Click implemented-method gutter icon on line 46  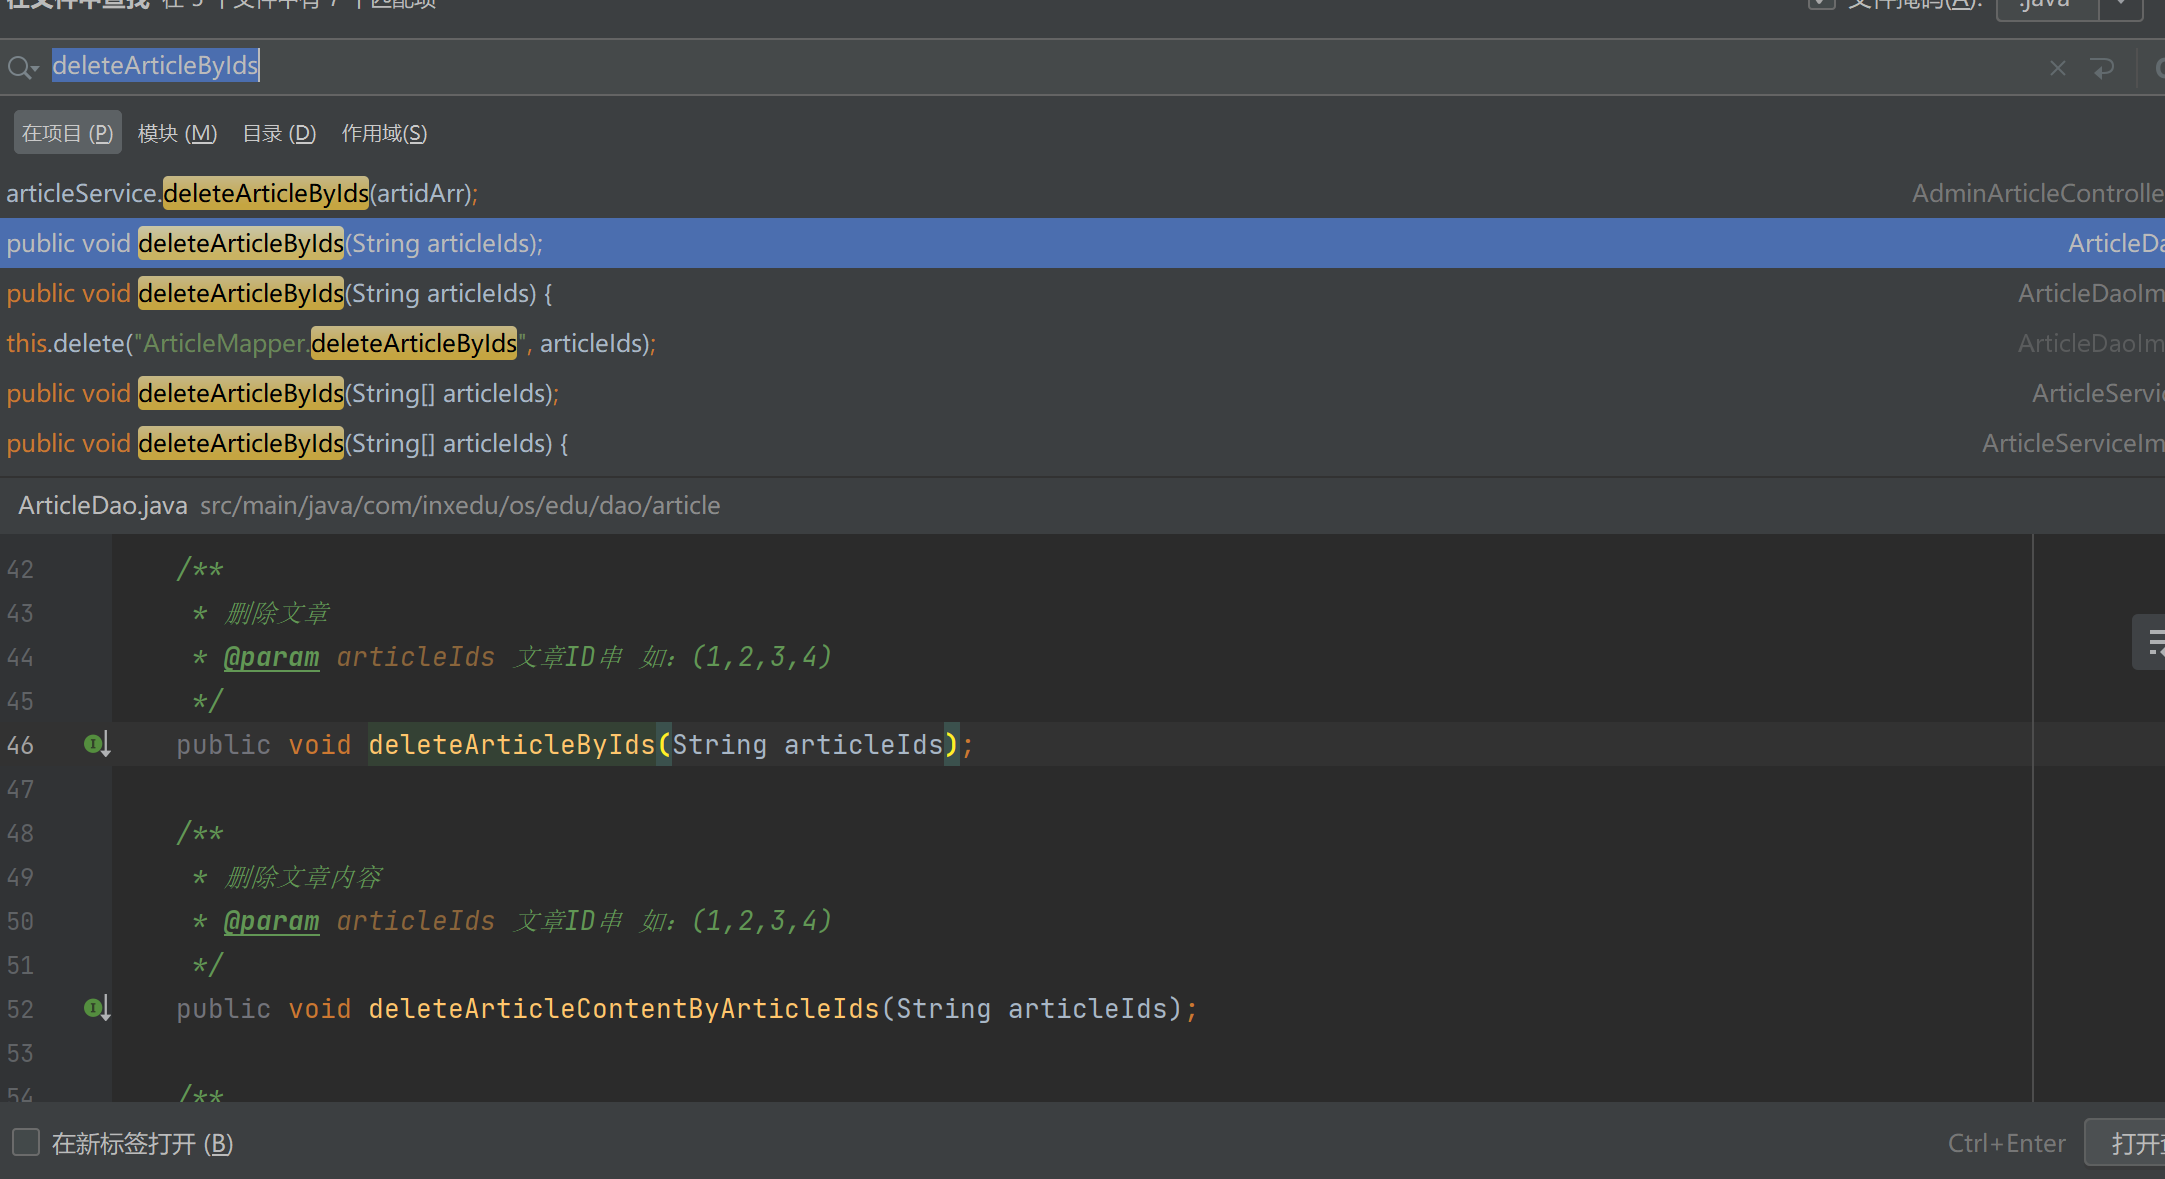pos(97,744)
